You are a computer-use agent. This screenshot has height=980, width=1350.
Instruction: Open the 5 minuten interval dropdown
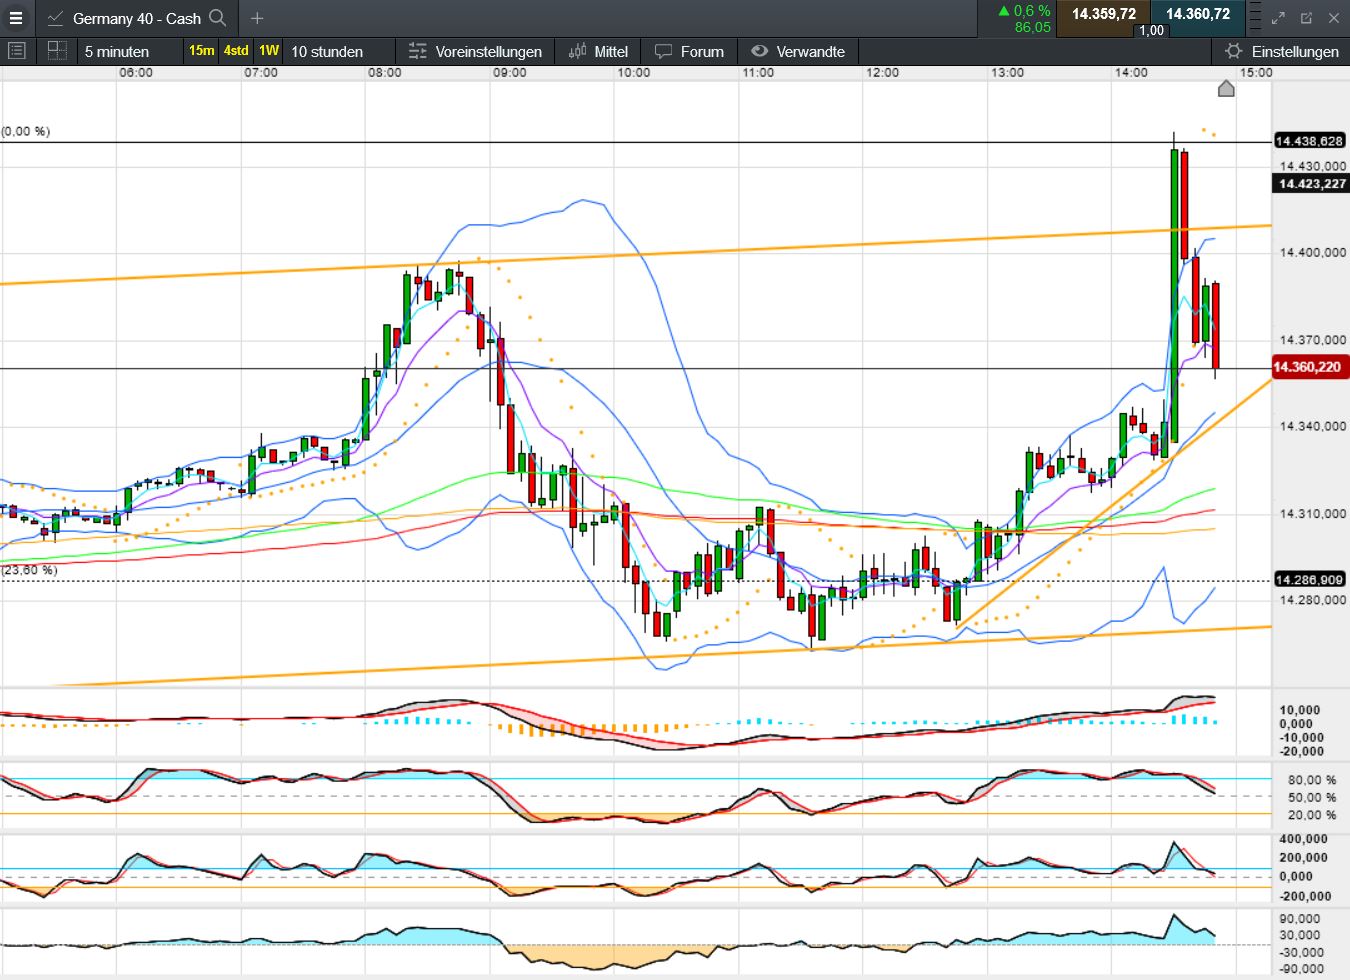(x=117, y=51)
